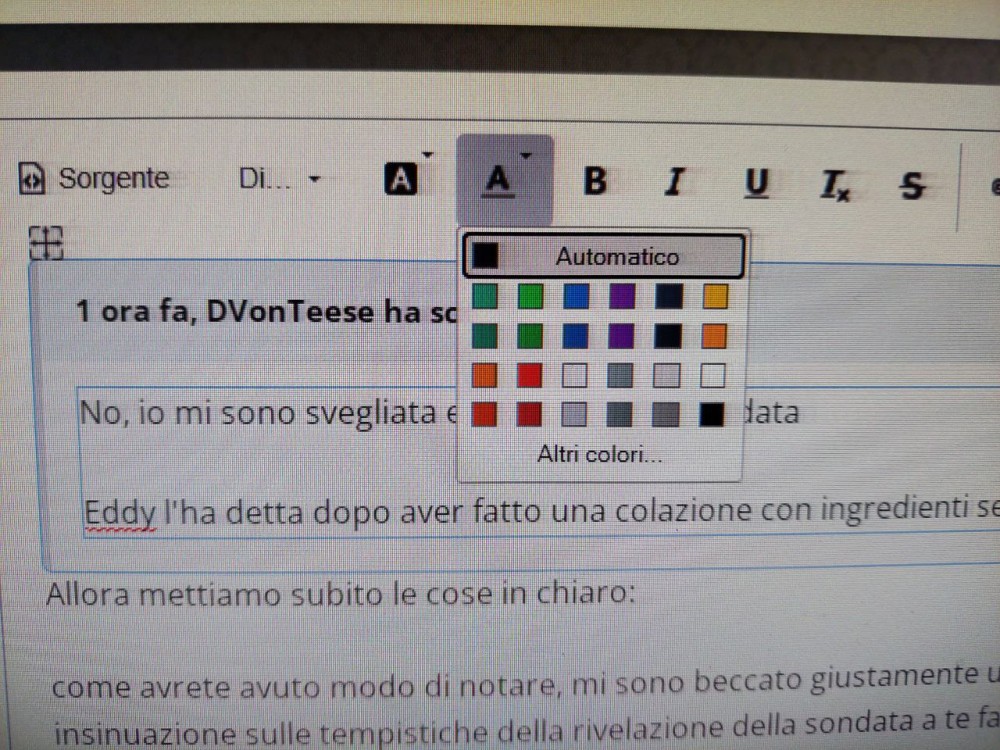
Task: Click the arrow above background color button
Action: [427, 155]
